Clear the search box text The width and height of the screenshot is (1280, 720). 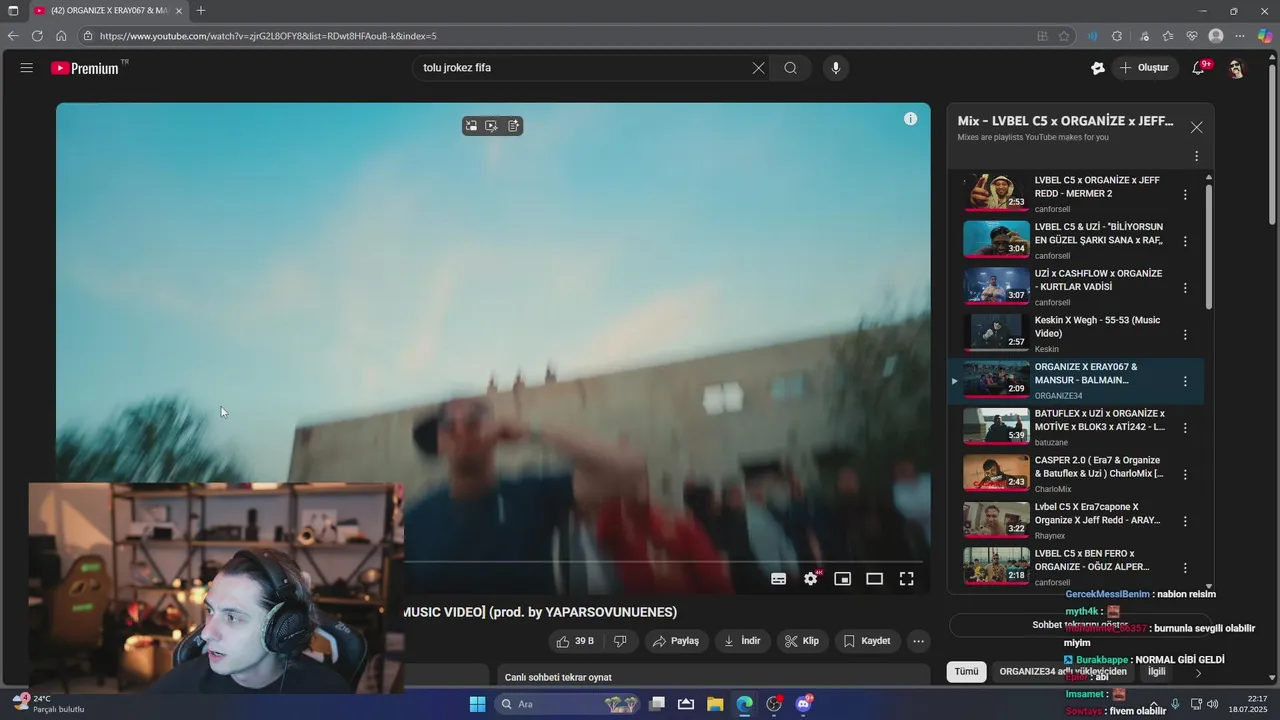tap(758, 68)
